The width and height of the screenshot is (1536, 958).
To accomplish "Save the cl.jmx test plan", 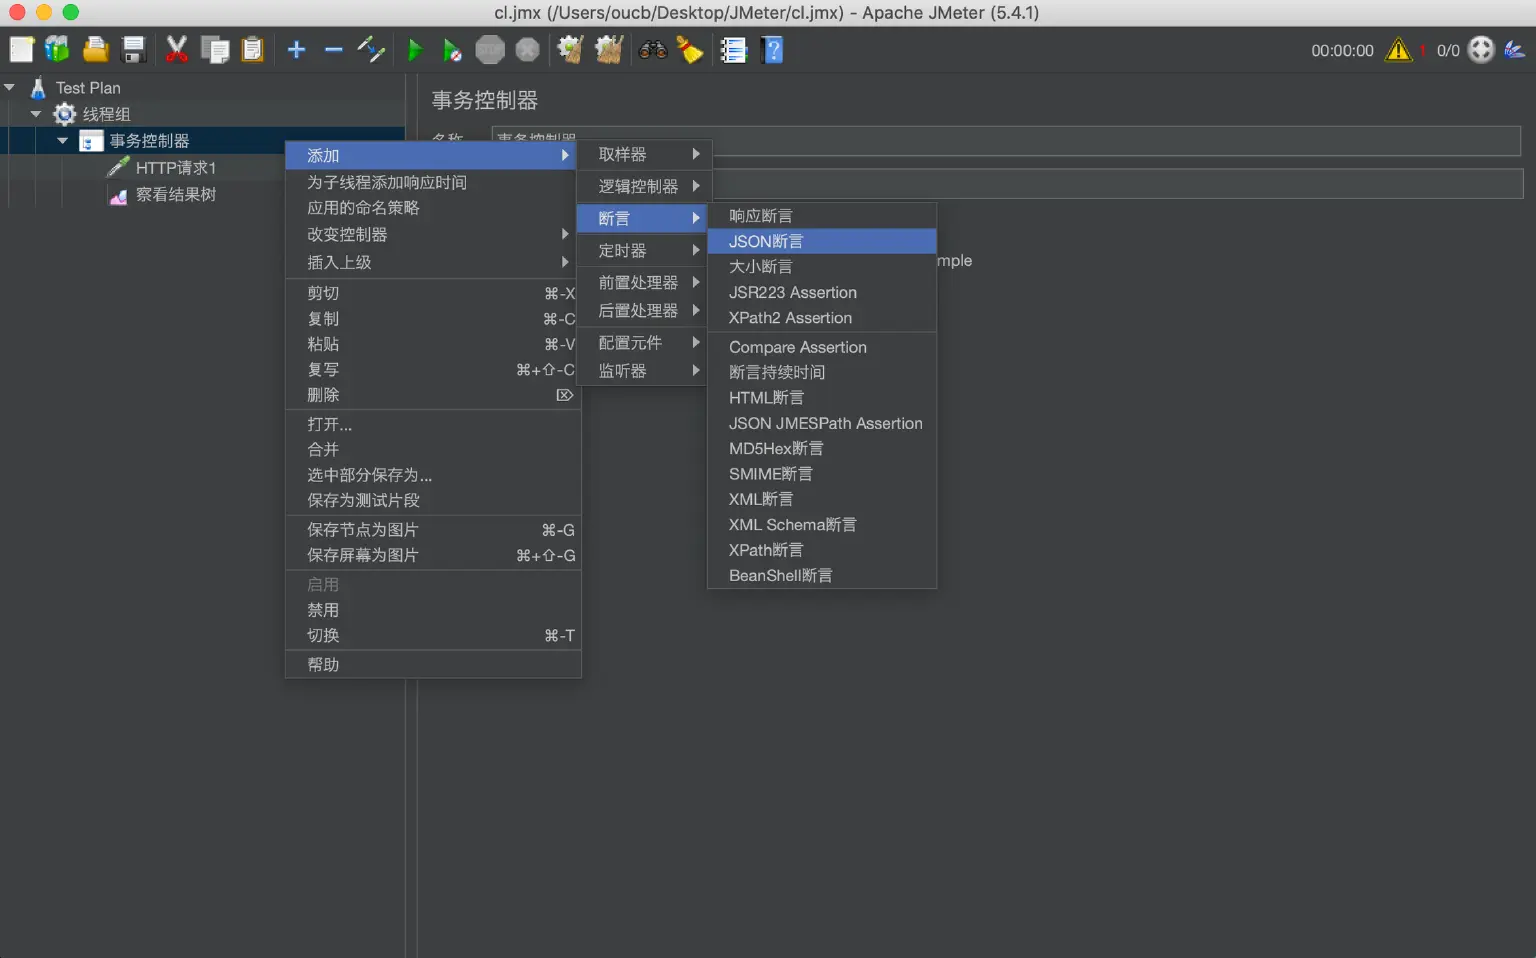I will [x=134, y=49].
